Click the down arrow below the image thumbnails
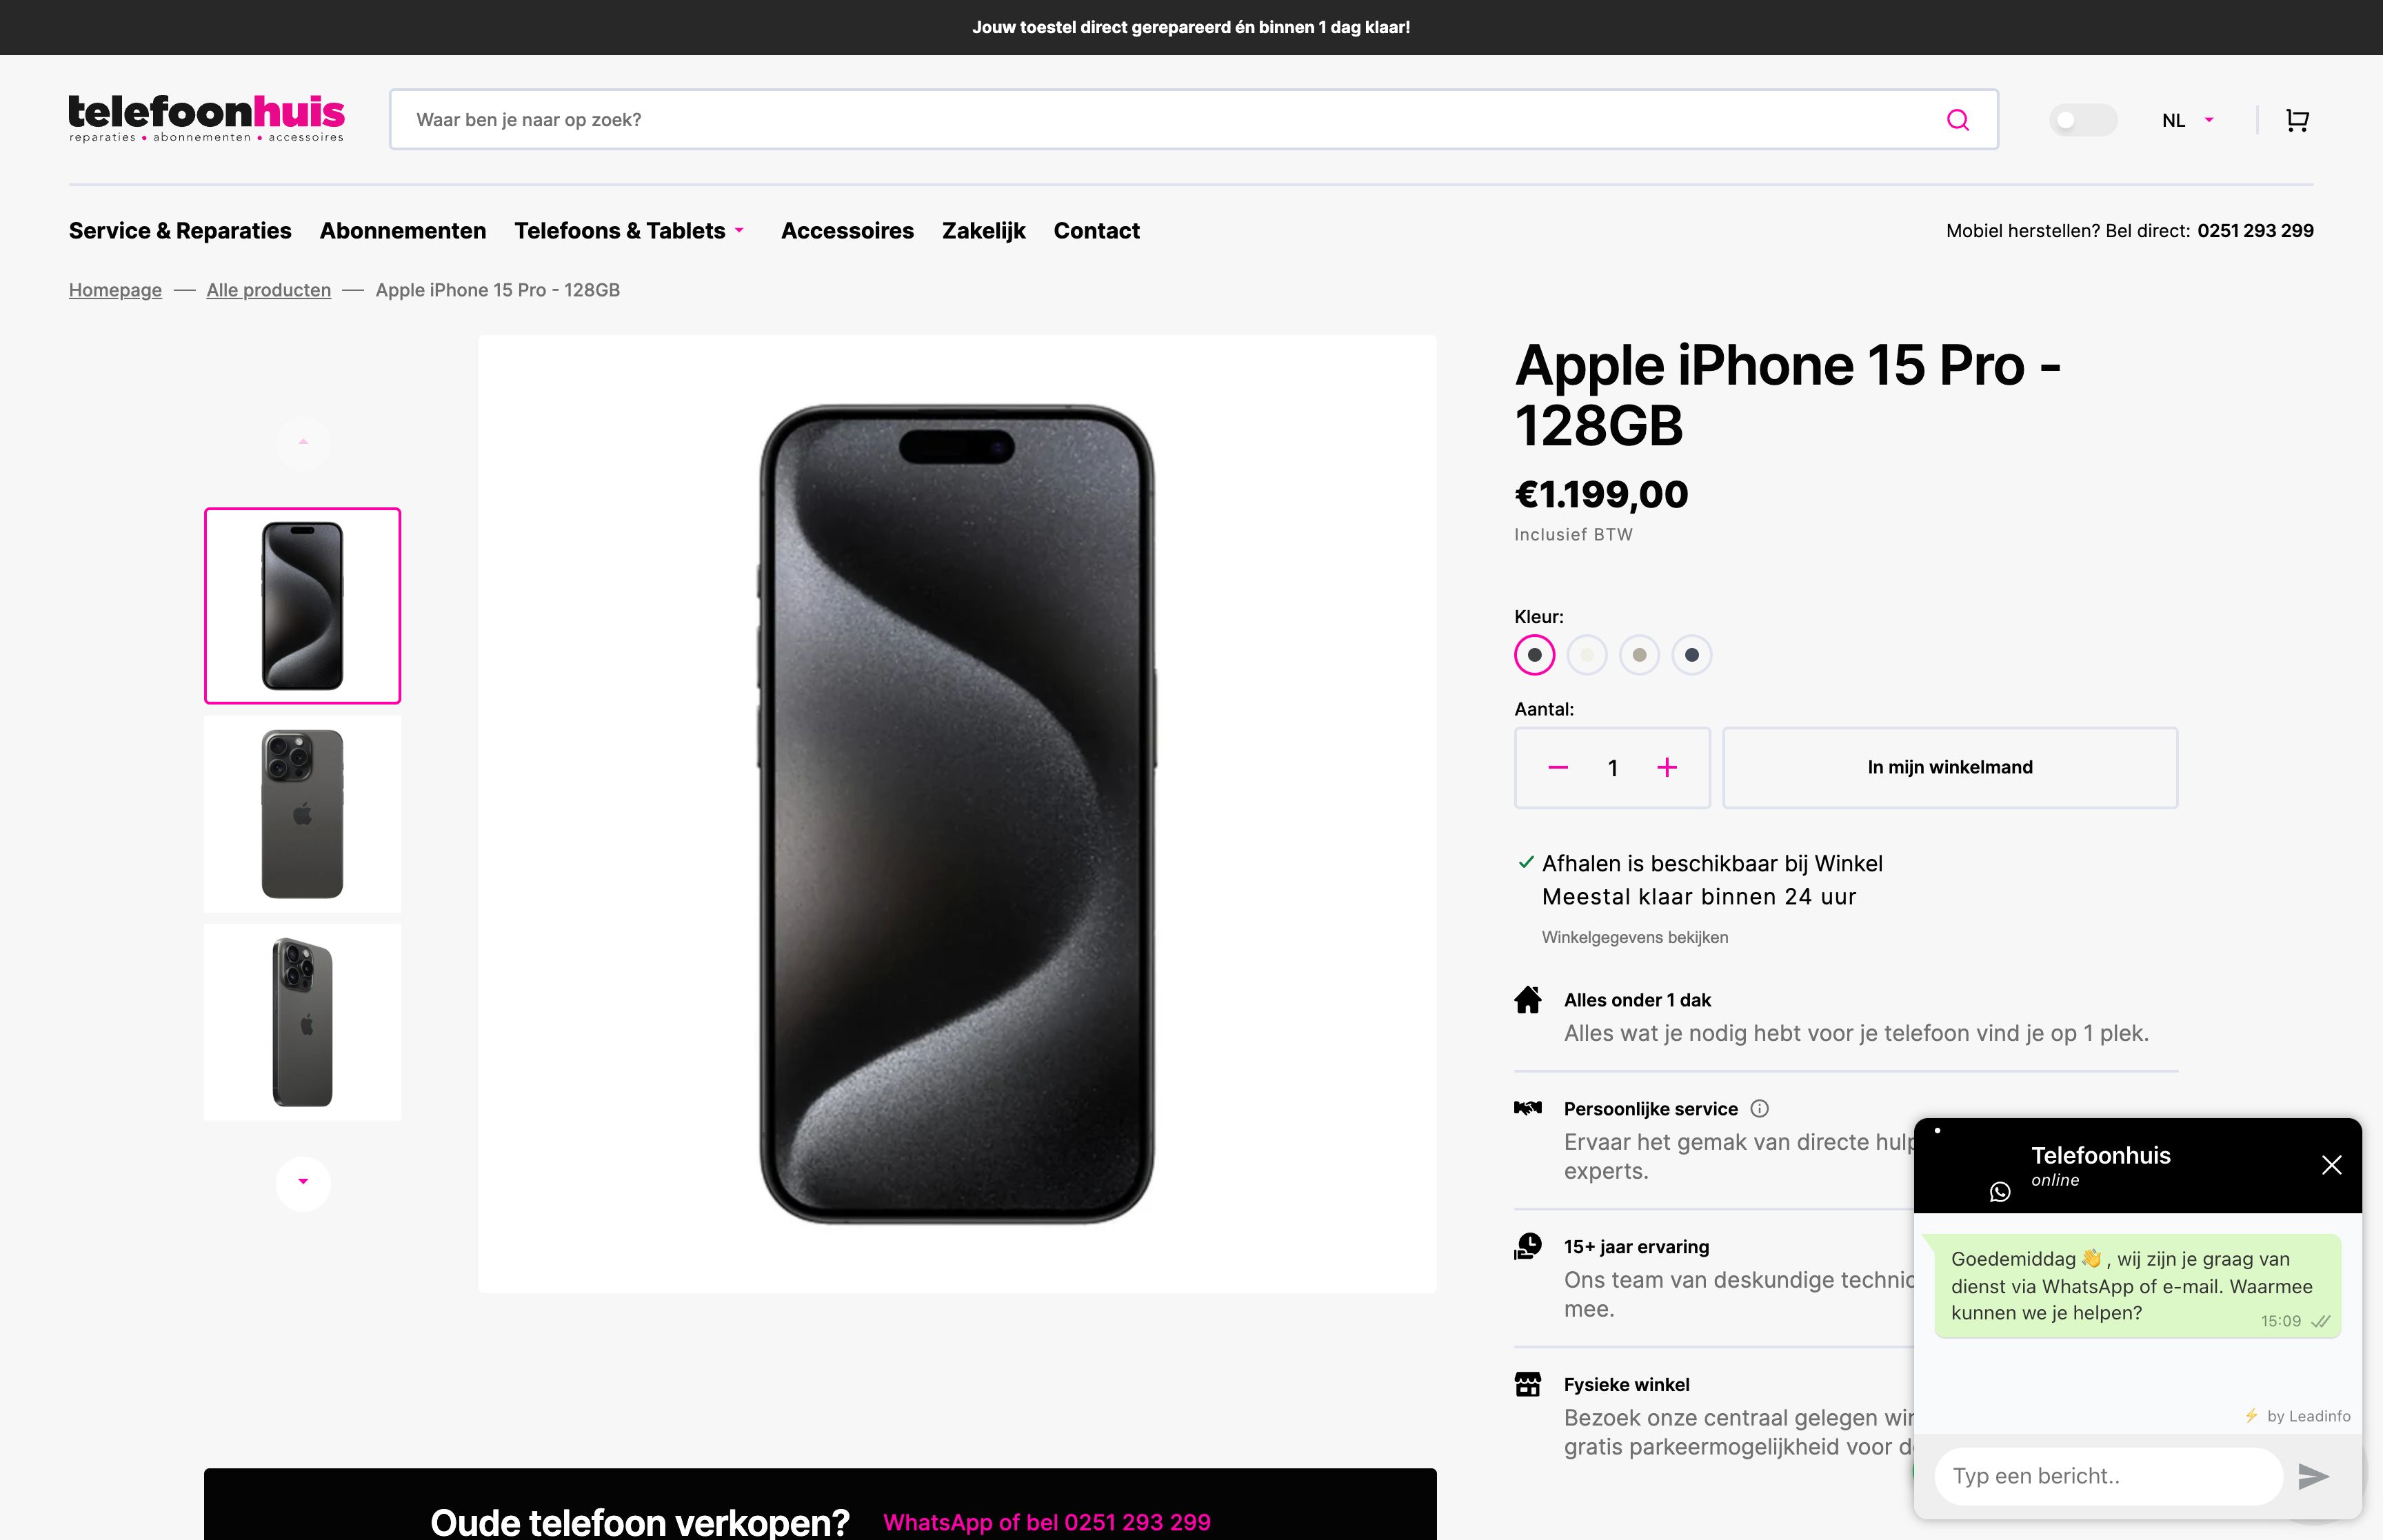Image resolution: width=2383 pixels, height=1540 pixels. (x=303, y=1183)
